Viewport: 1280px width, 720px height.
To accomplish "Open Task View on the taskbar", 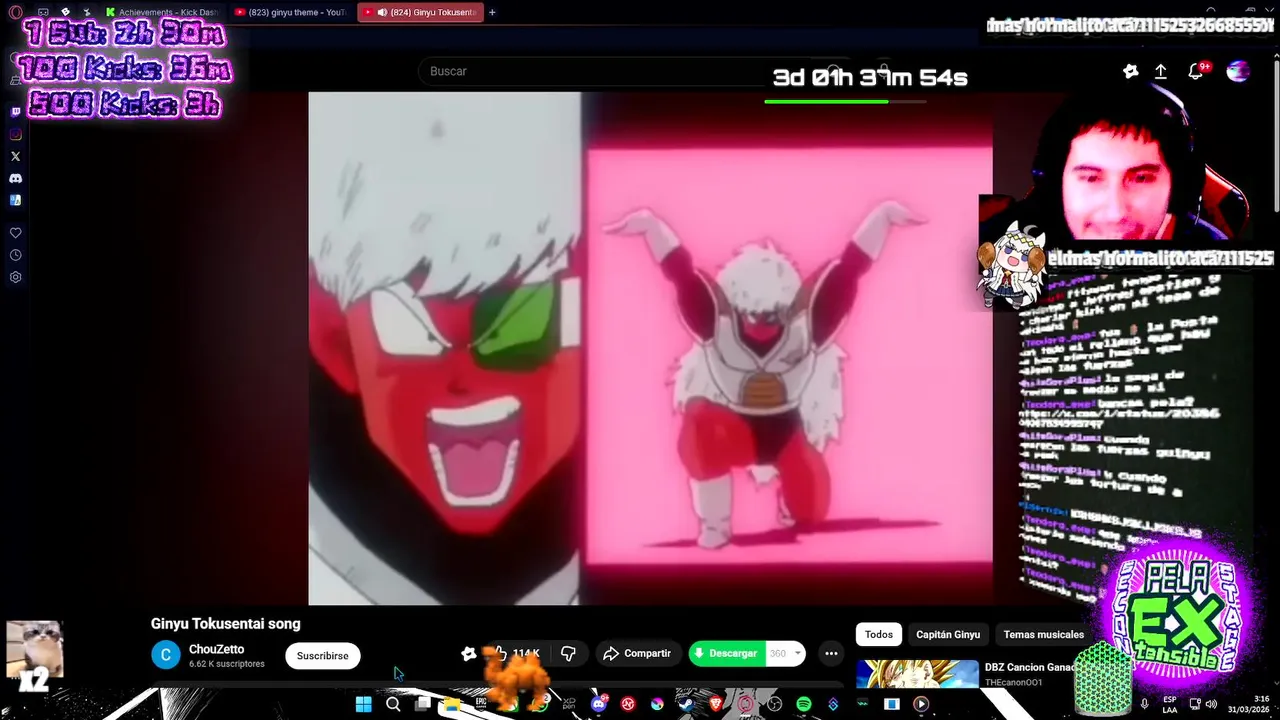I will pyautogui.click(x=423, y=704).
